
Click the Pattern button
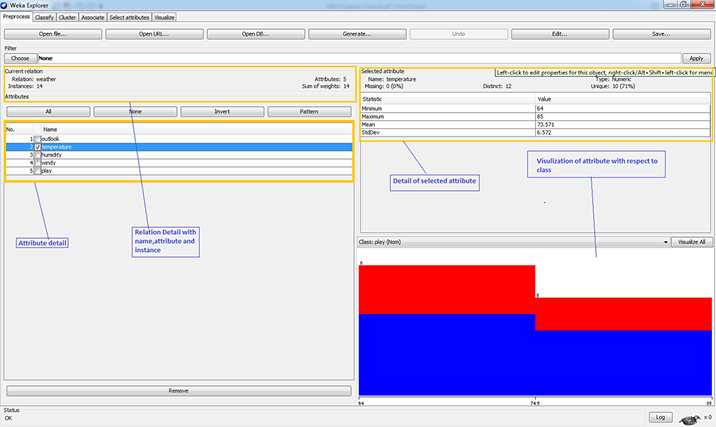tap(309, 112)
